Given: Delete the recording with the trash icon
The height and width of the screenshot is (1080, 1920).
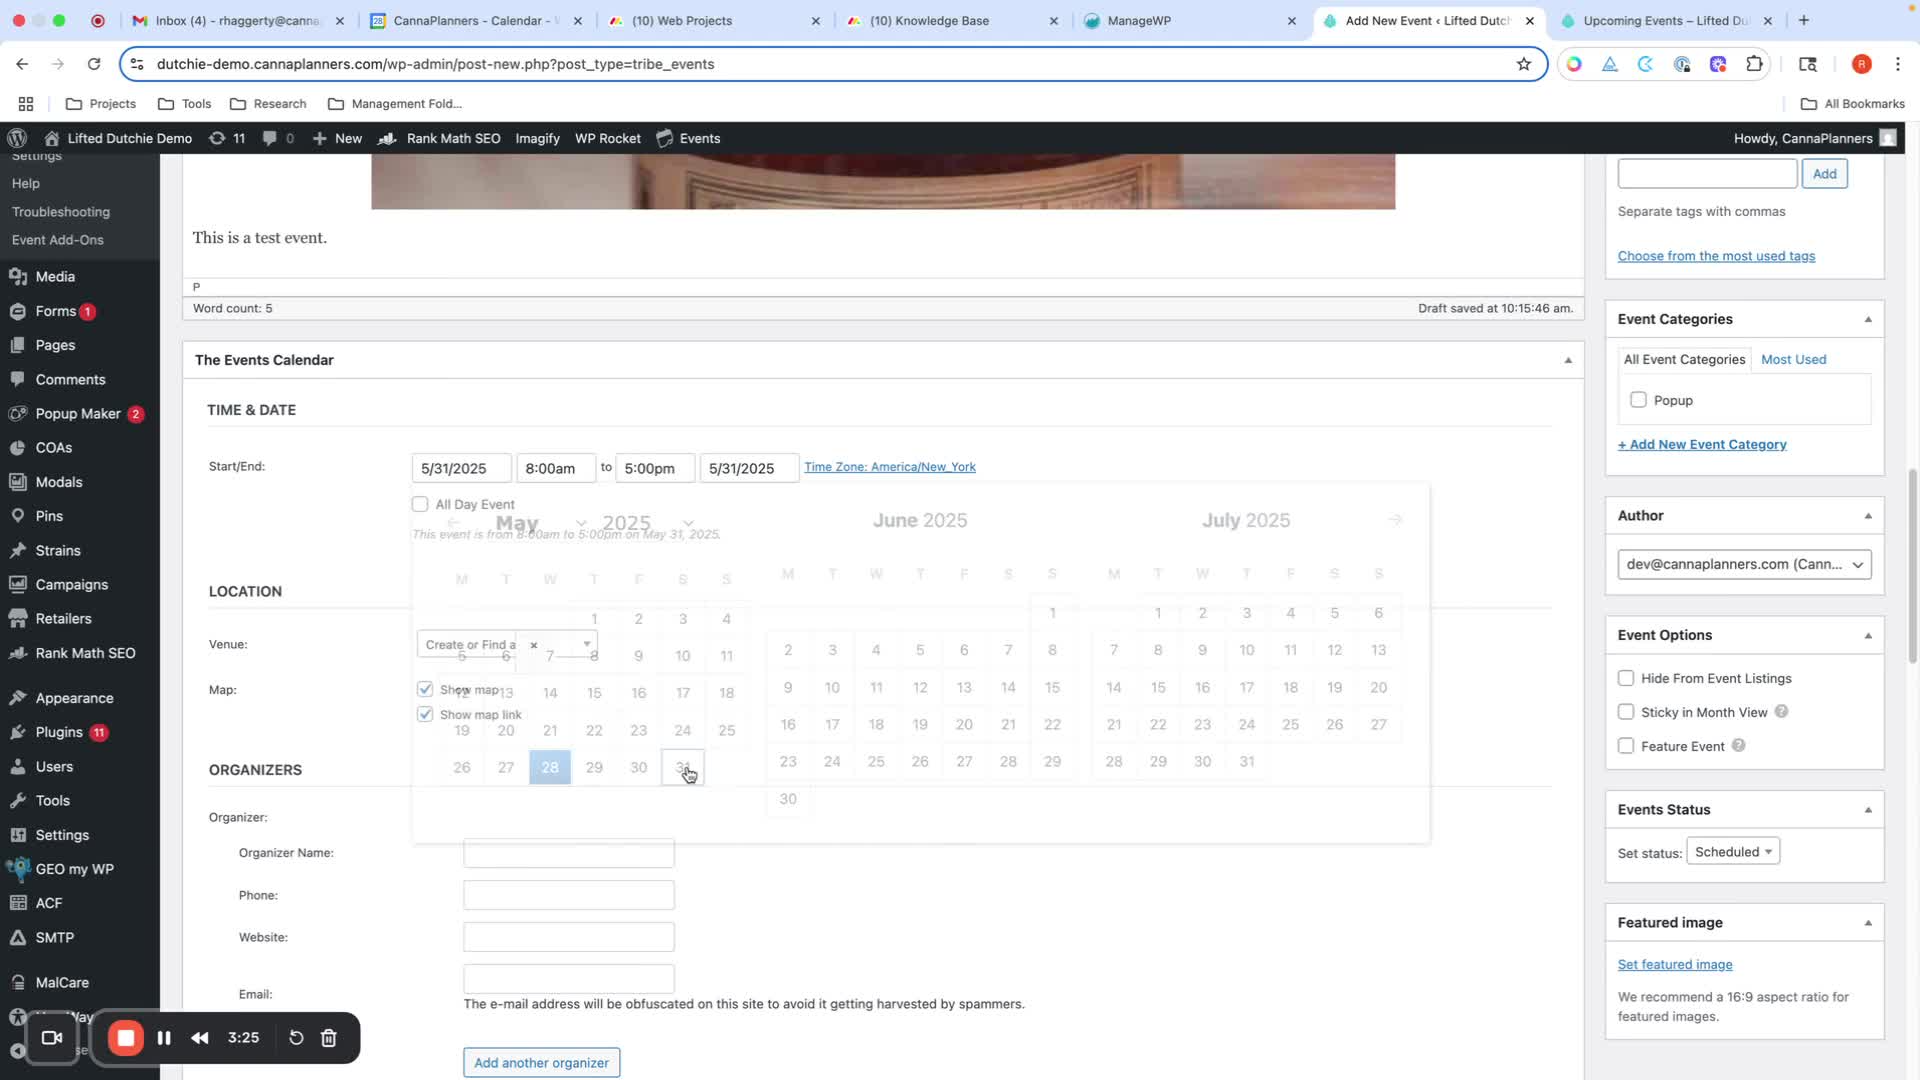Looking at the screenshot, I should [329, 1038].
